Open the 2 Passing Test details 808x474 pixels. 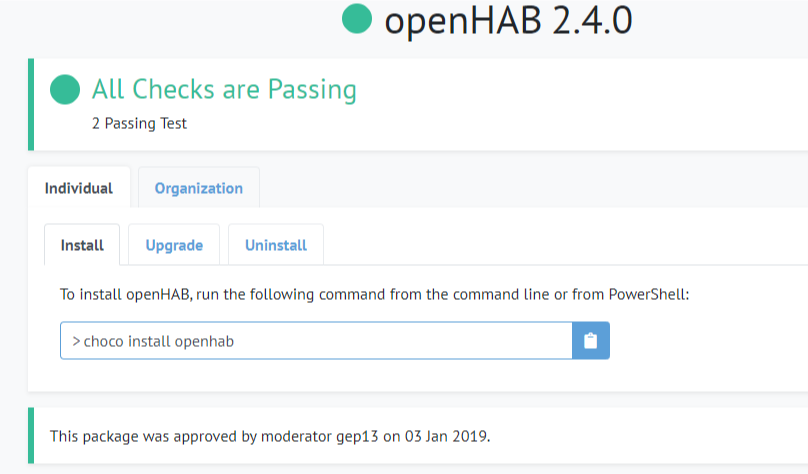coord(138,124)
